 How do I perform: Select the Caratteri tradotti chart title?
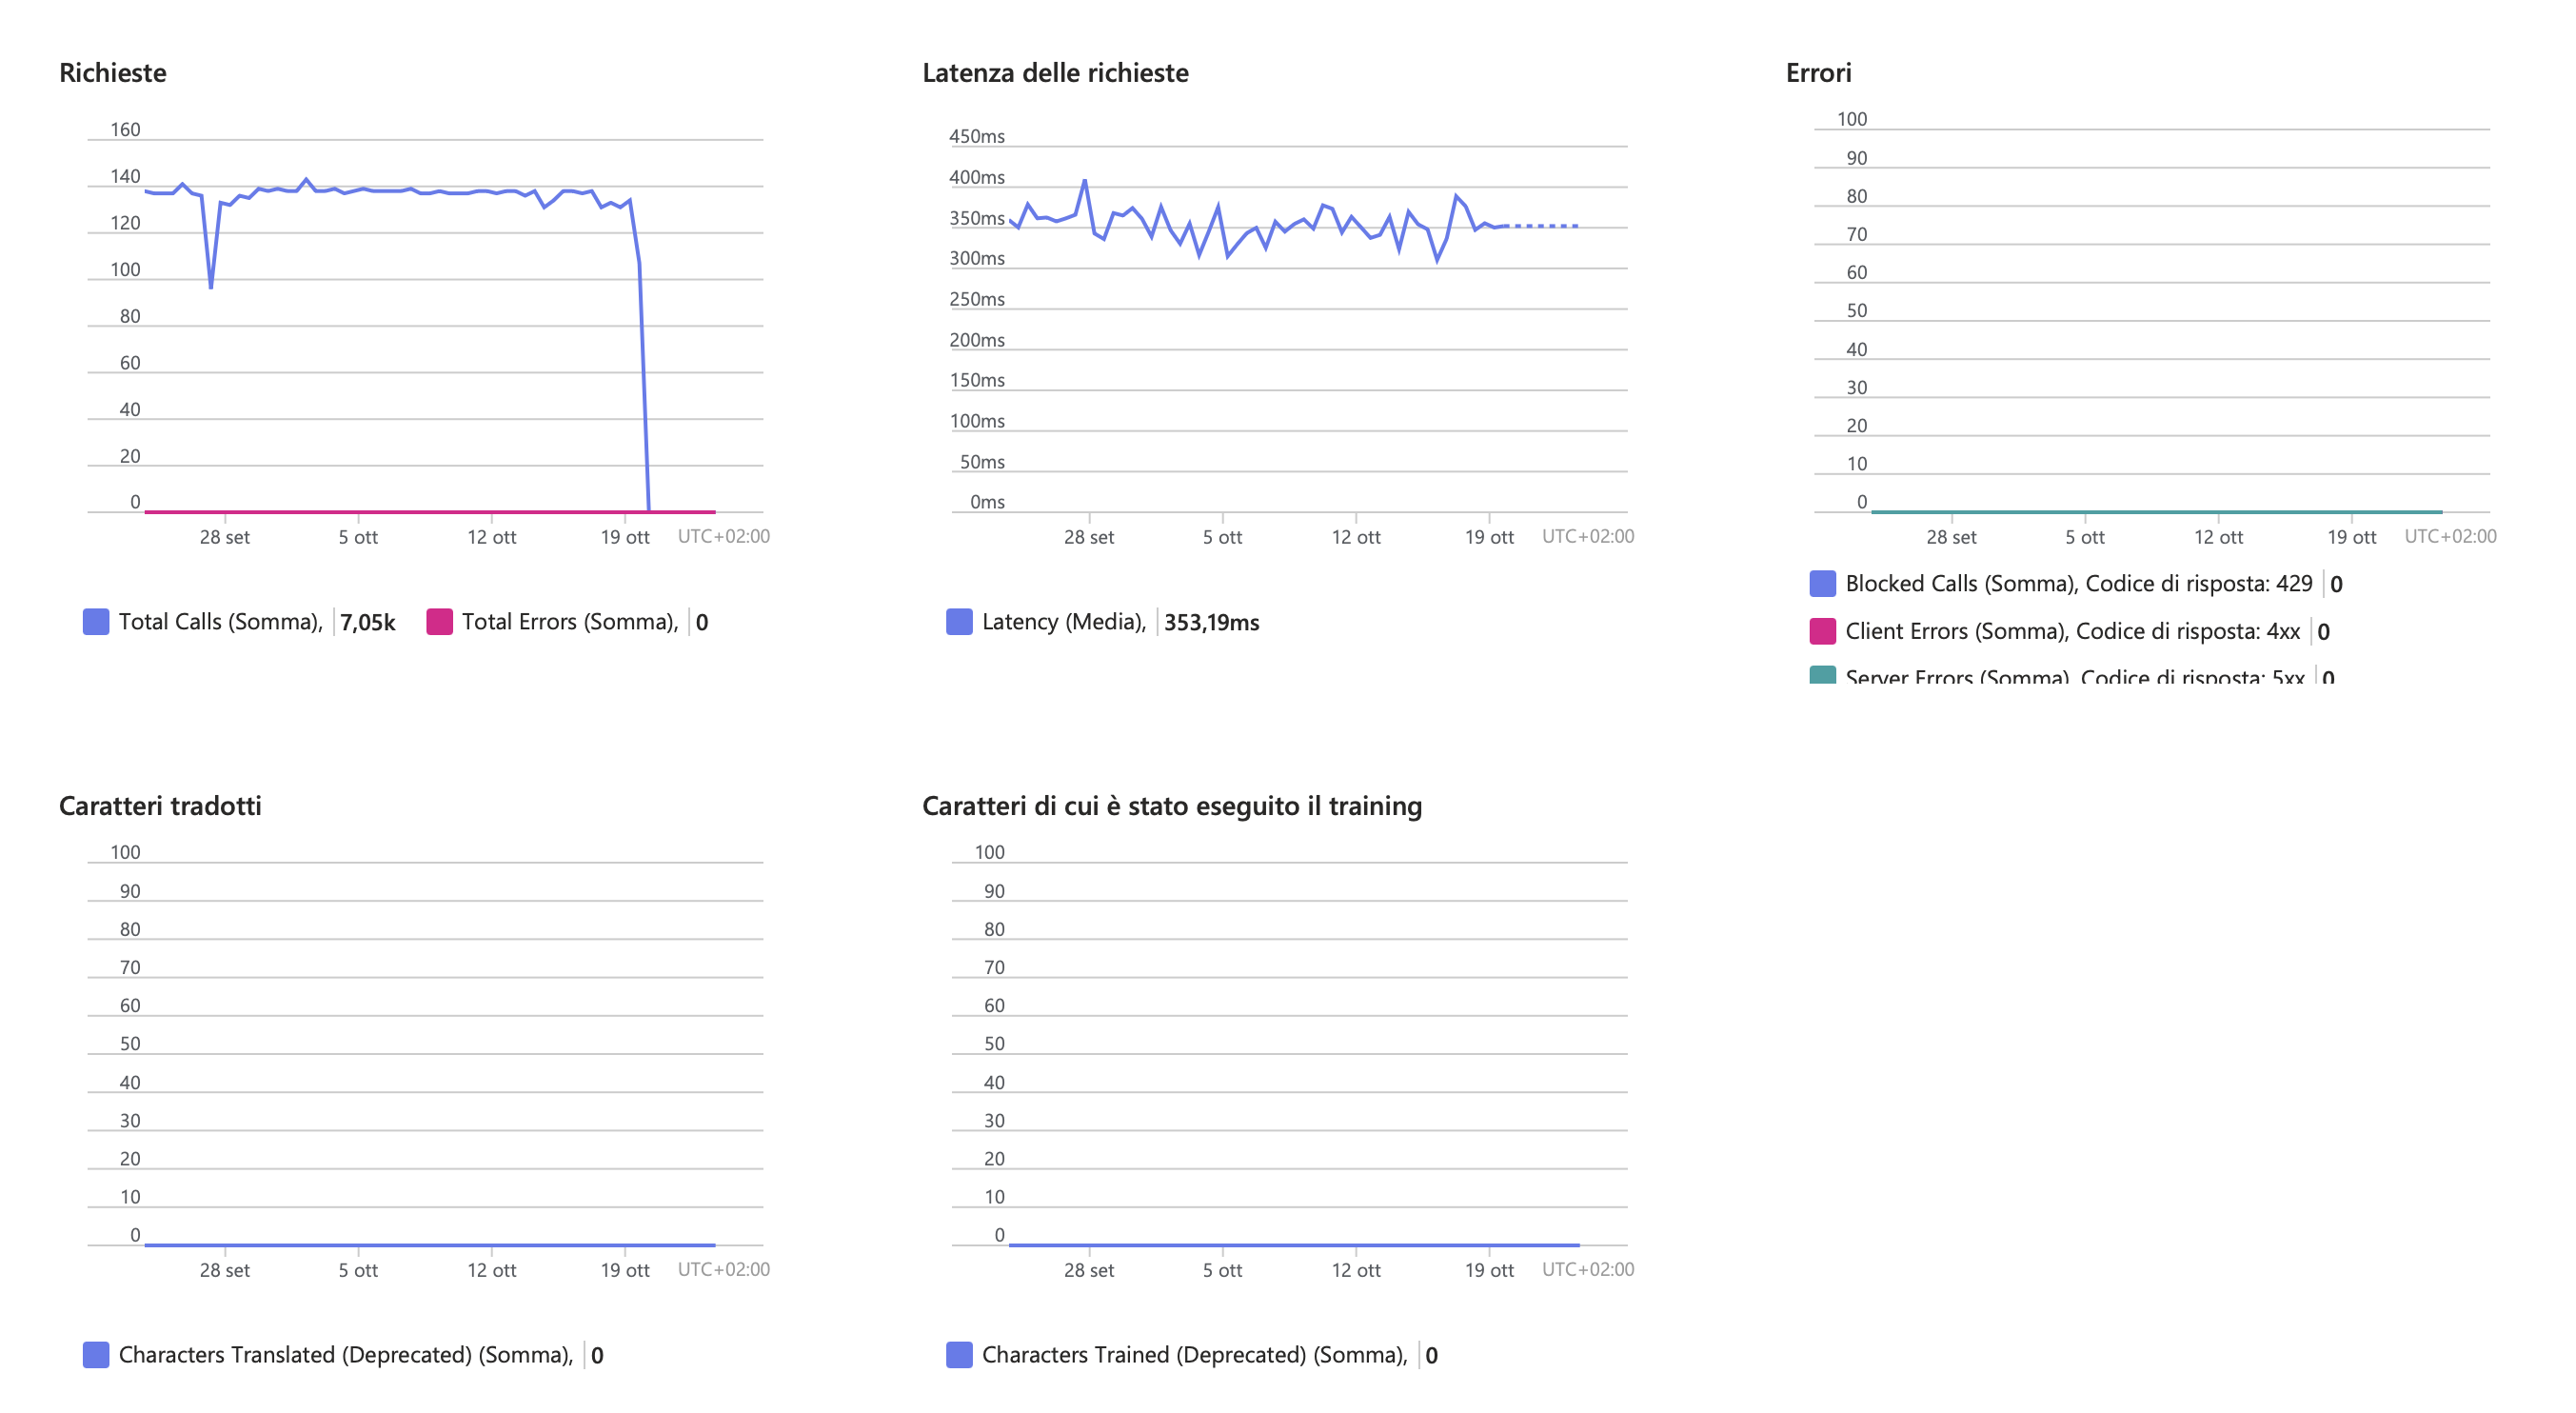point(160,805)
